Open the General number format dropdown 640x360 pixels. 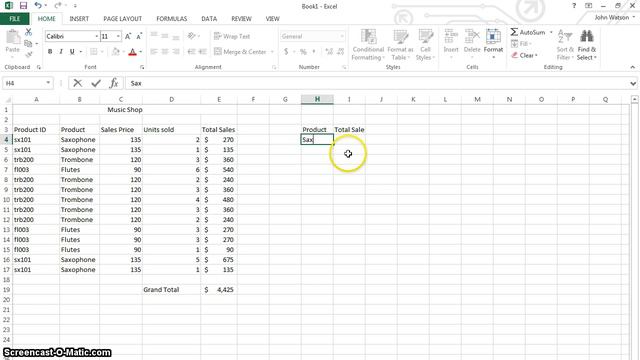(x=342, y=36)
